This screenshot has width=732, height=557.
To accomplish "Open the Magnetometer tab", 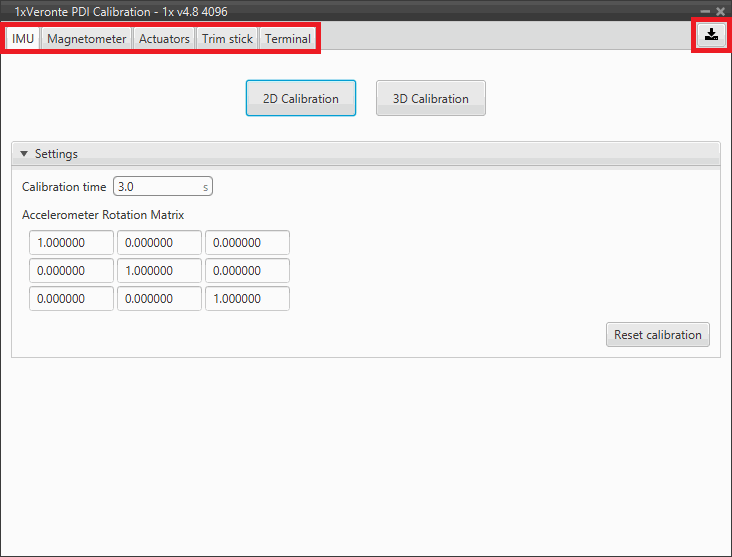I will pyautogui.click(x=87, y=39).
